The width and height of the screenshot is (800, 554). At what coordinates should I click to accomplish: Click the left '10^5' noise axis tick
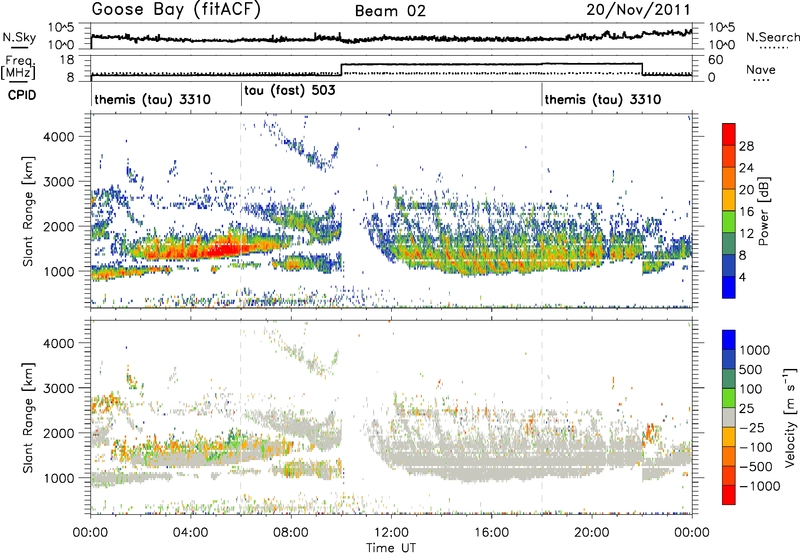pos(61,28)
